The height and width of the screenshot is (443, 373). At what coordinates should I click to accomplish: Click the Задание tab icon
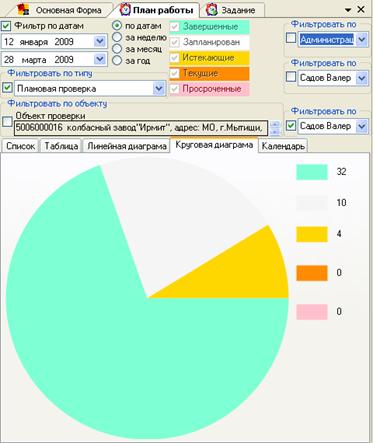point(212,10)
